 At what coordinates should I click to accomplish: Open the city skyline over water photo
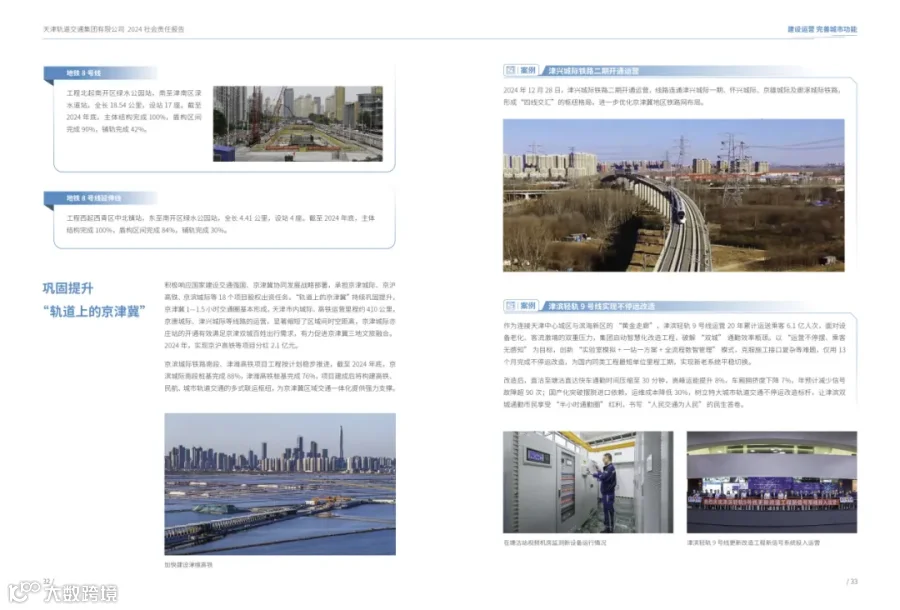[x=280, y=484]
